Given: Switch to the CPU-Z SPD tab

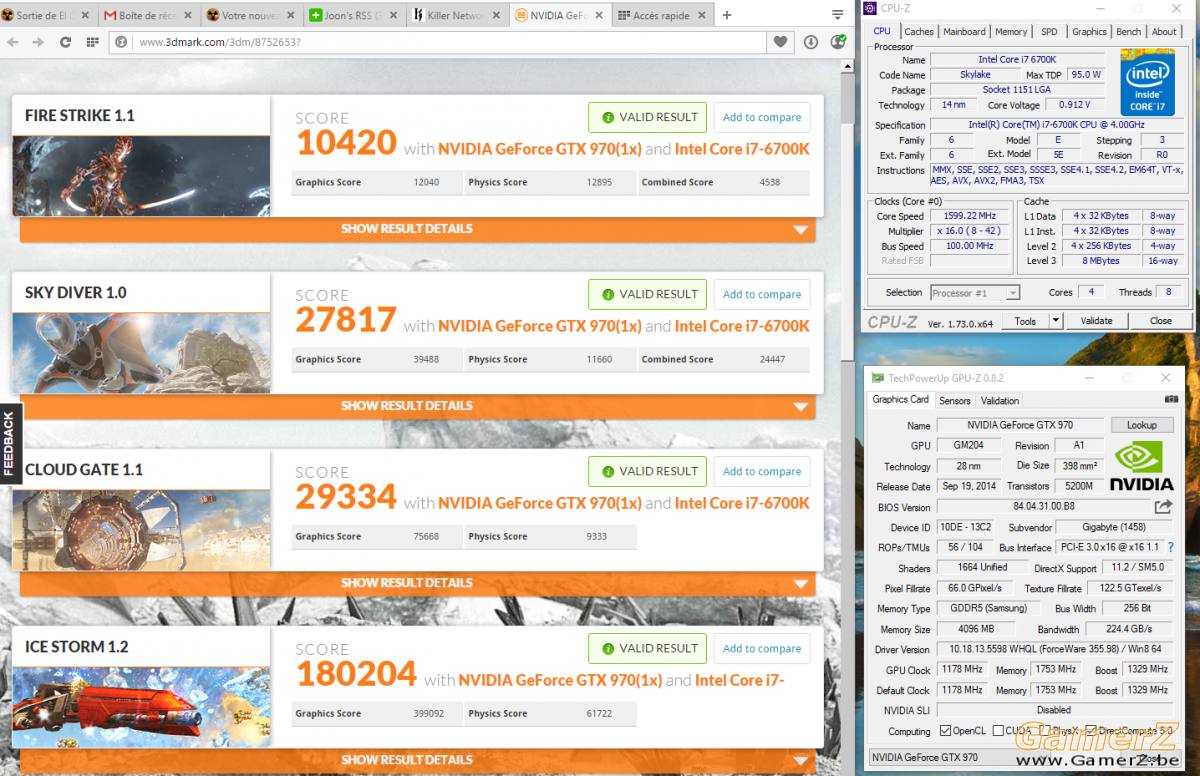Looking at the screenshot, I should pyautogui.click(x=1049, y=32).
